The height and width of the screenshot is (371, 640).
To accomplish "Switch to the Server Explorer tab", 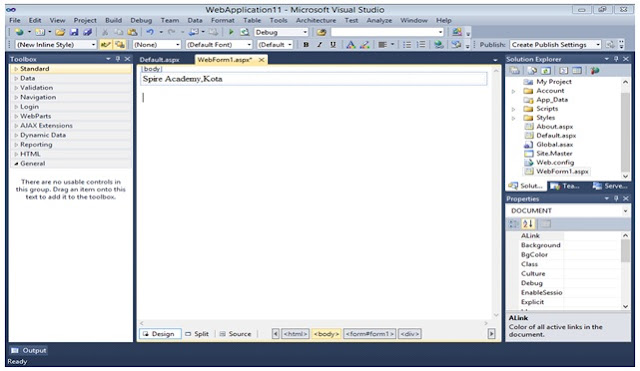I will (610, 186).
